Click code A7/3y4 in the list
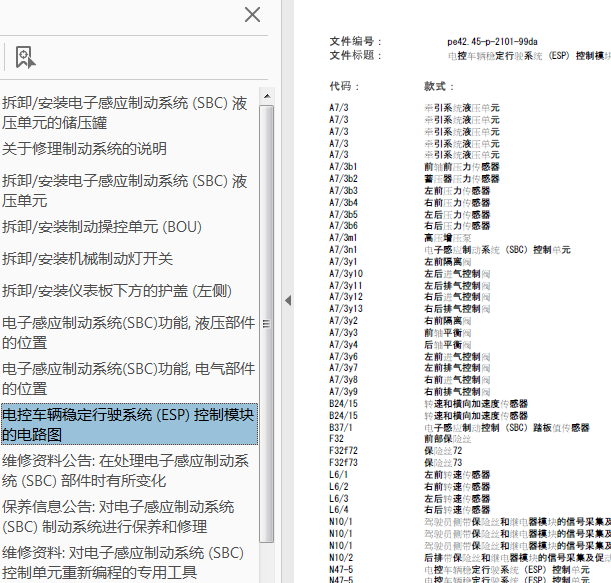 coord(343,345)
